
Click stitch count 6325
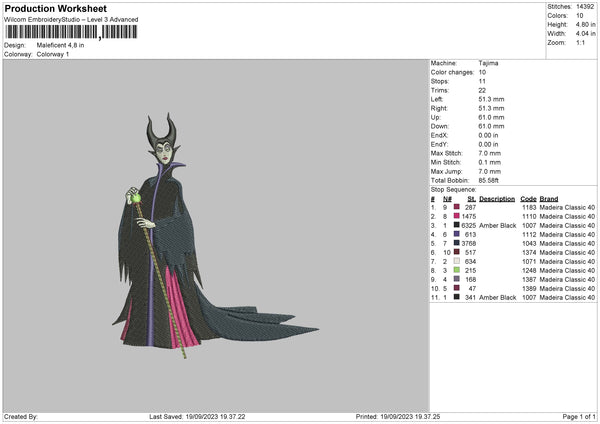tap(469, 225)
